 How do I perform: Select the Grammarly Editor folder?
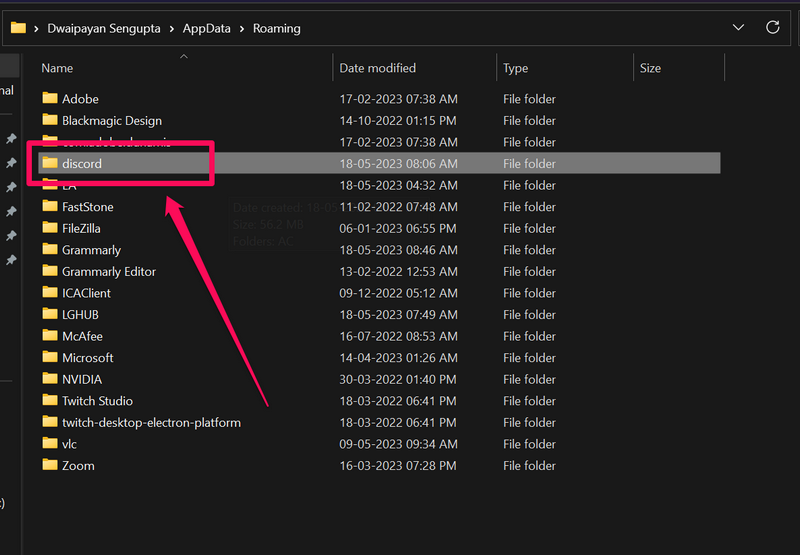tap(109, 272)
